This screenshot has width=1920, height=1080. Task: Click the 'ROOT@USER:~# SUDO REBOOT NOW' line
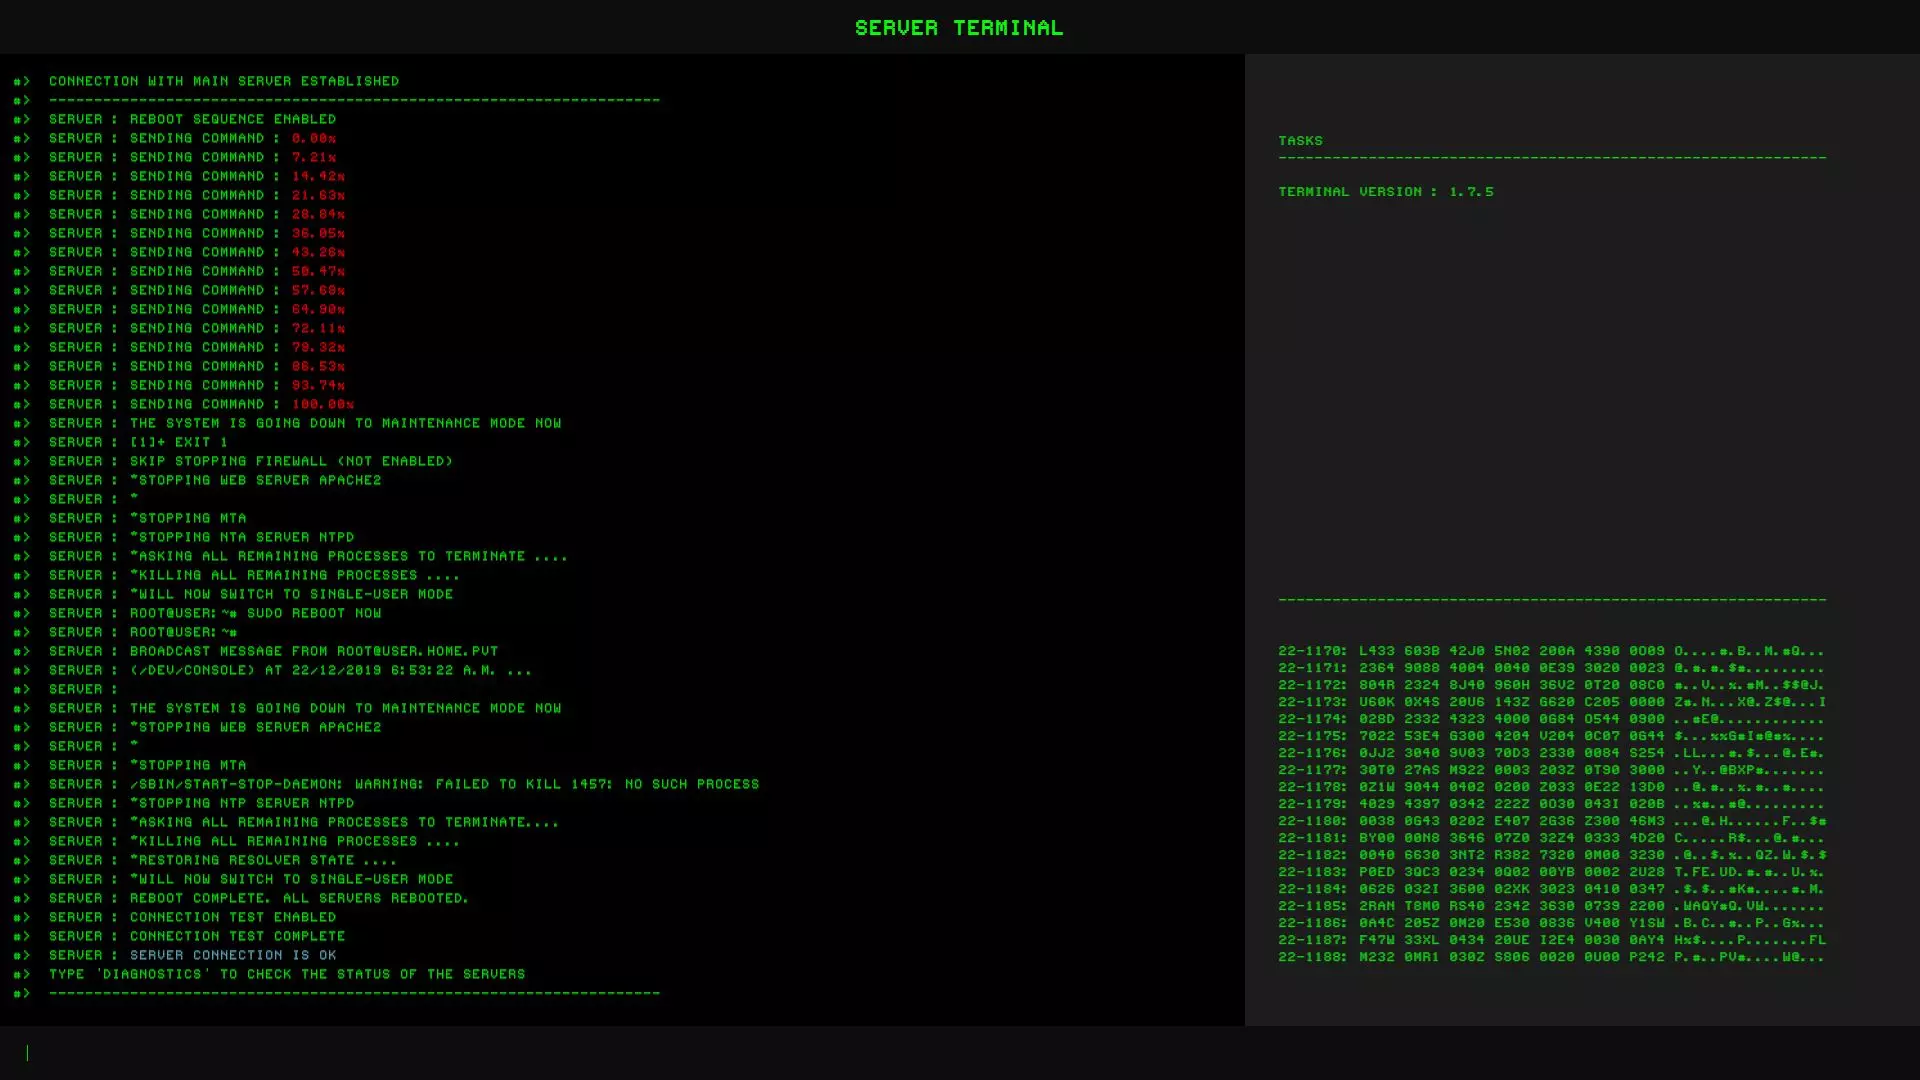click(255, 613)
